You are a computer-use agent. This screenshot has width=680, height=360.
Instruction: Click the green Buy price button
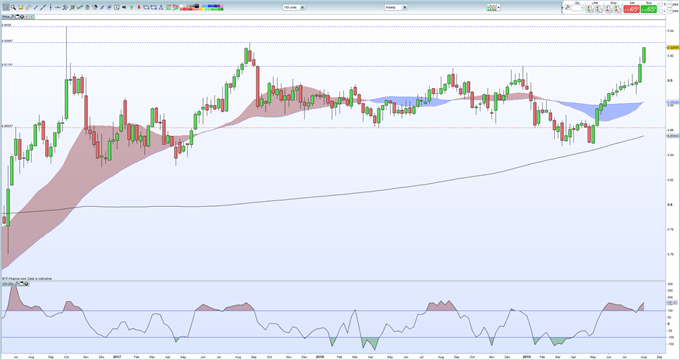[649, 9]
